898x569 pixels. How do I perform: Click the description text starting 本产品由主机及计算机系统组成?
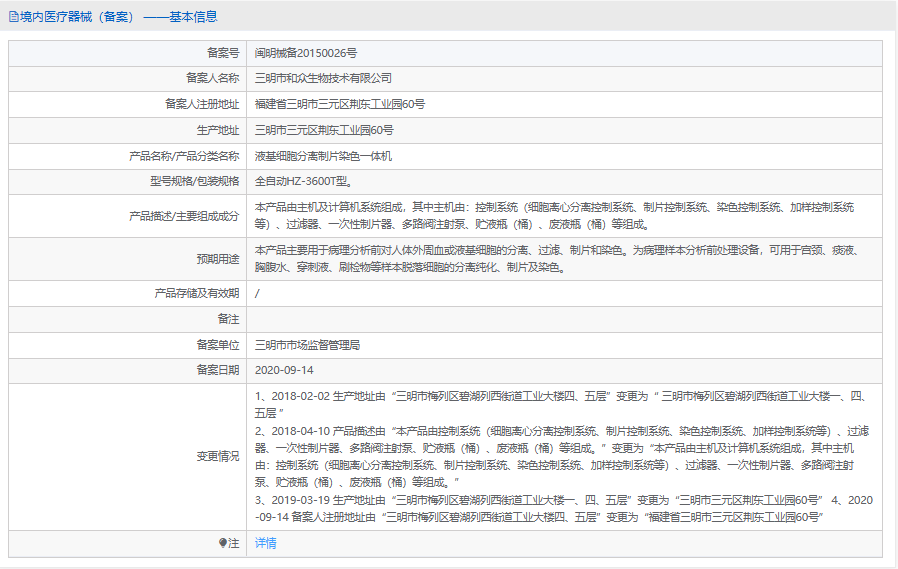pyautogui.click(x=554, y=216)
